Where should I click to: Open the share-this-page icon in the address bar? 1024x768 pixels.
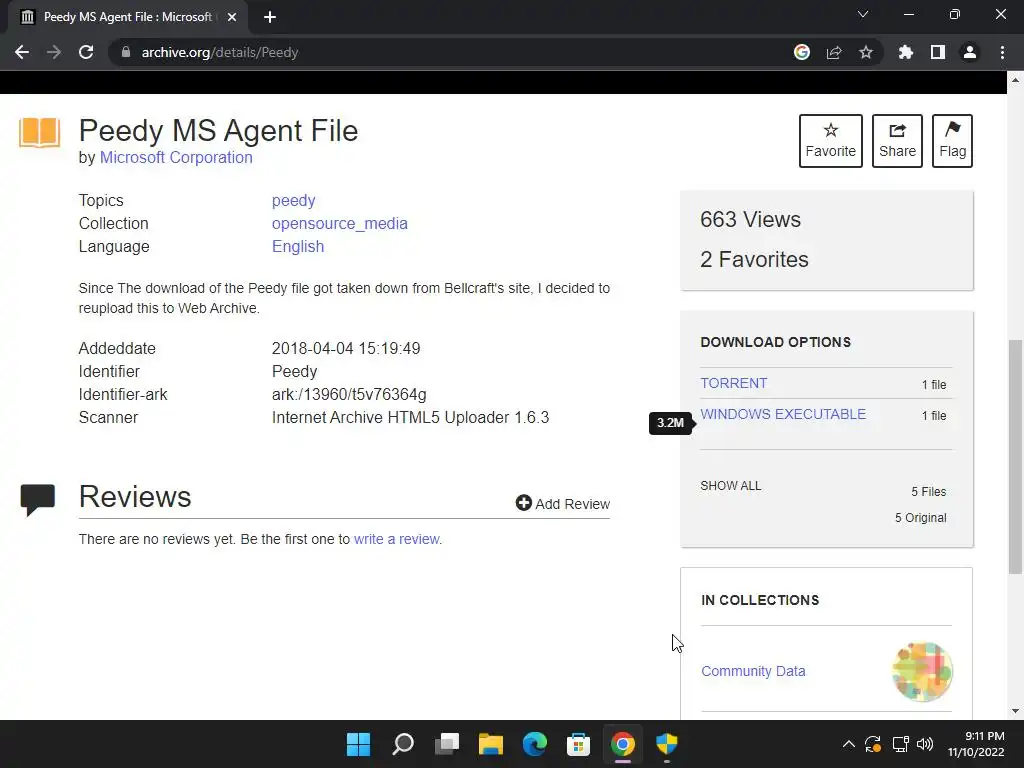pyautogui.click(x=834, y=52)
